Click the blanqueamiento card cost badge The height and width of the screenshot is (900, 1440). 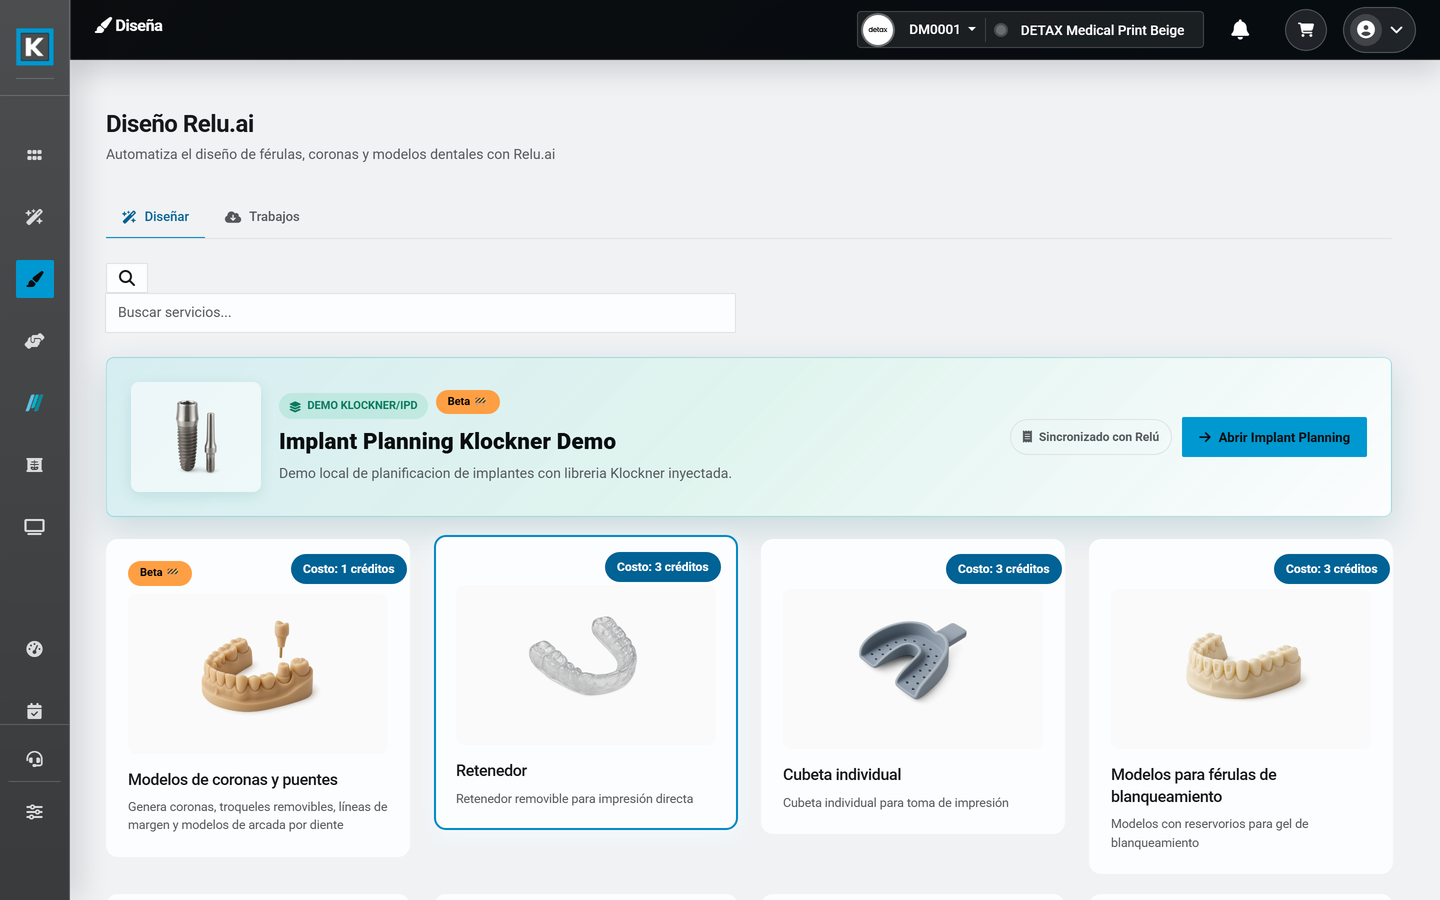(1331, 569)
